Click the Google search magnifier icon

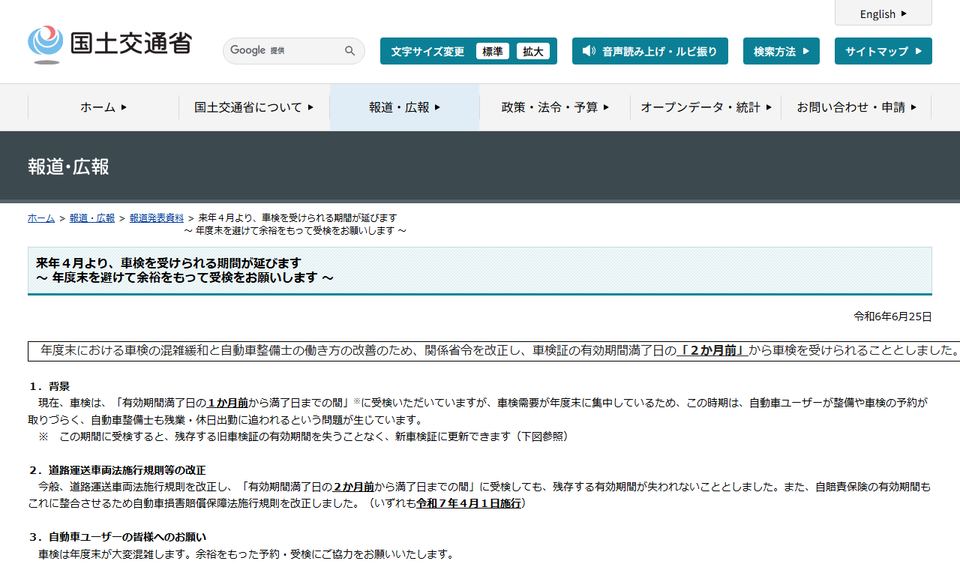point(350,51)
